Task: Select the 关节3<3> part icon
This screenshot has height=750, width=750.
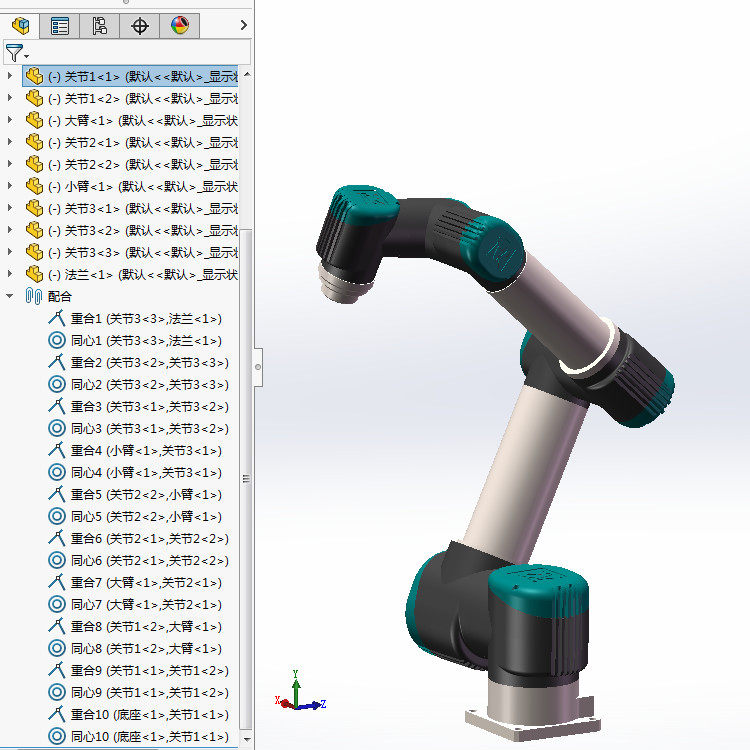Action: (34, 252)
